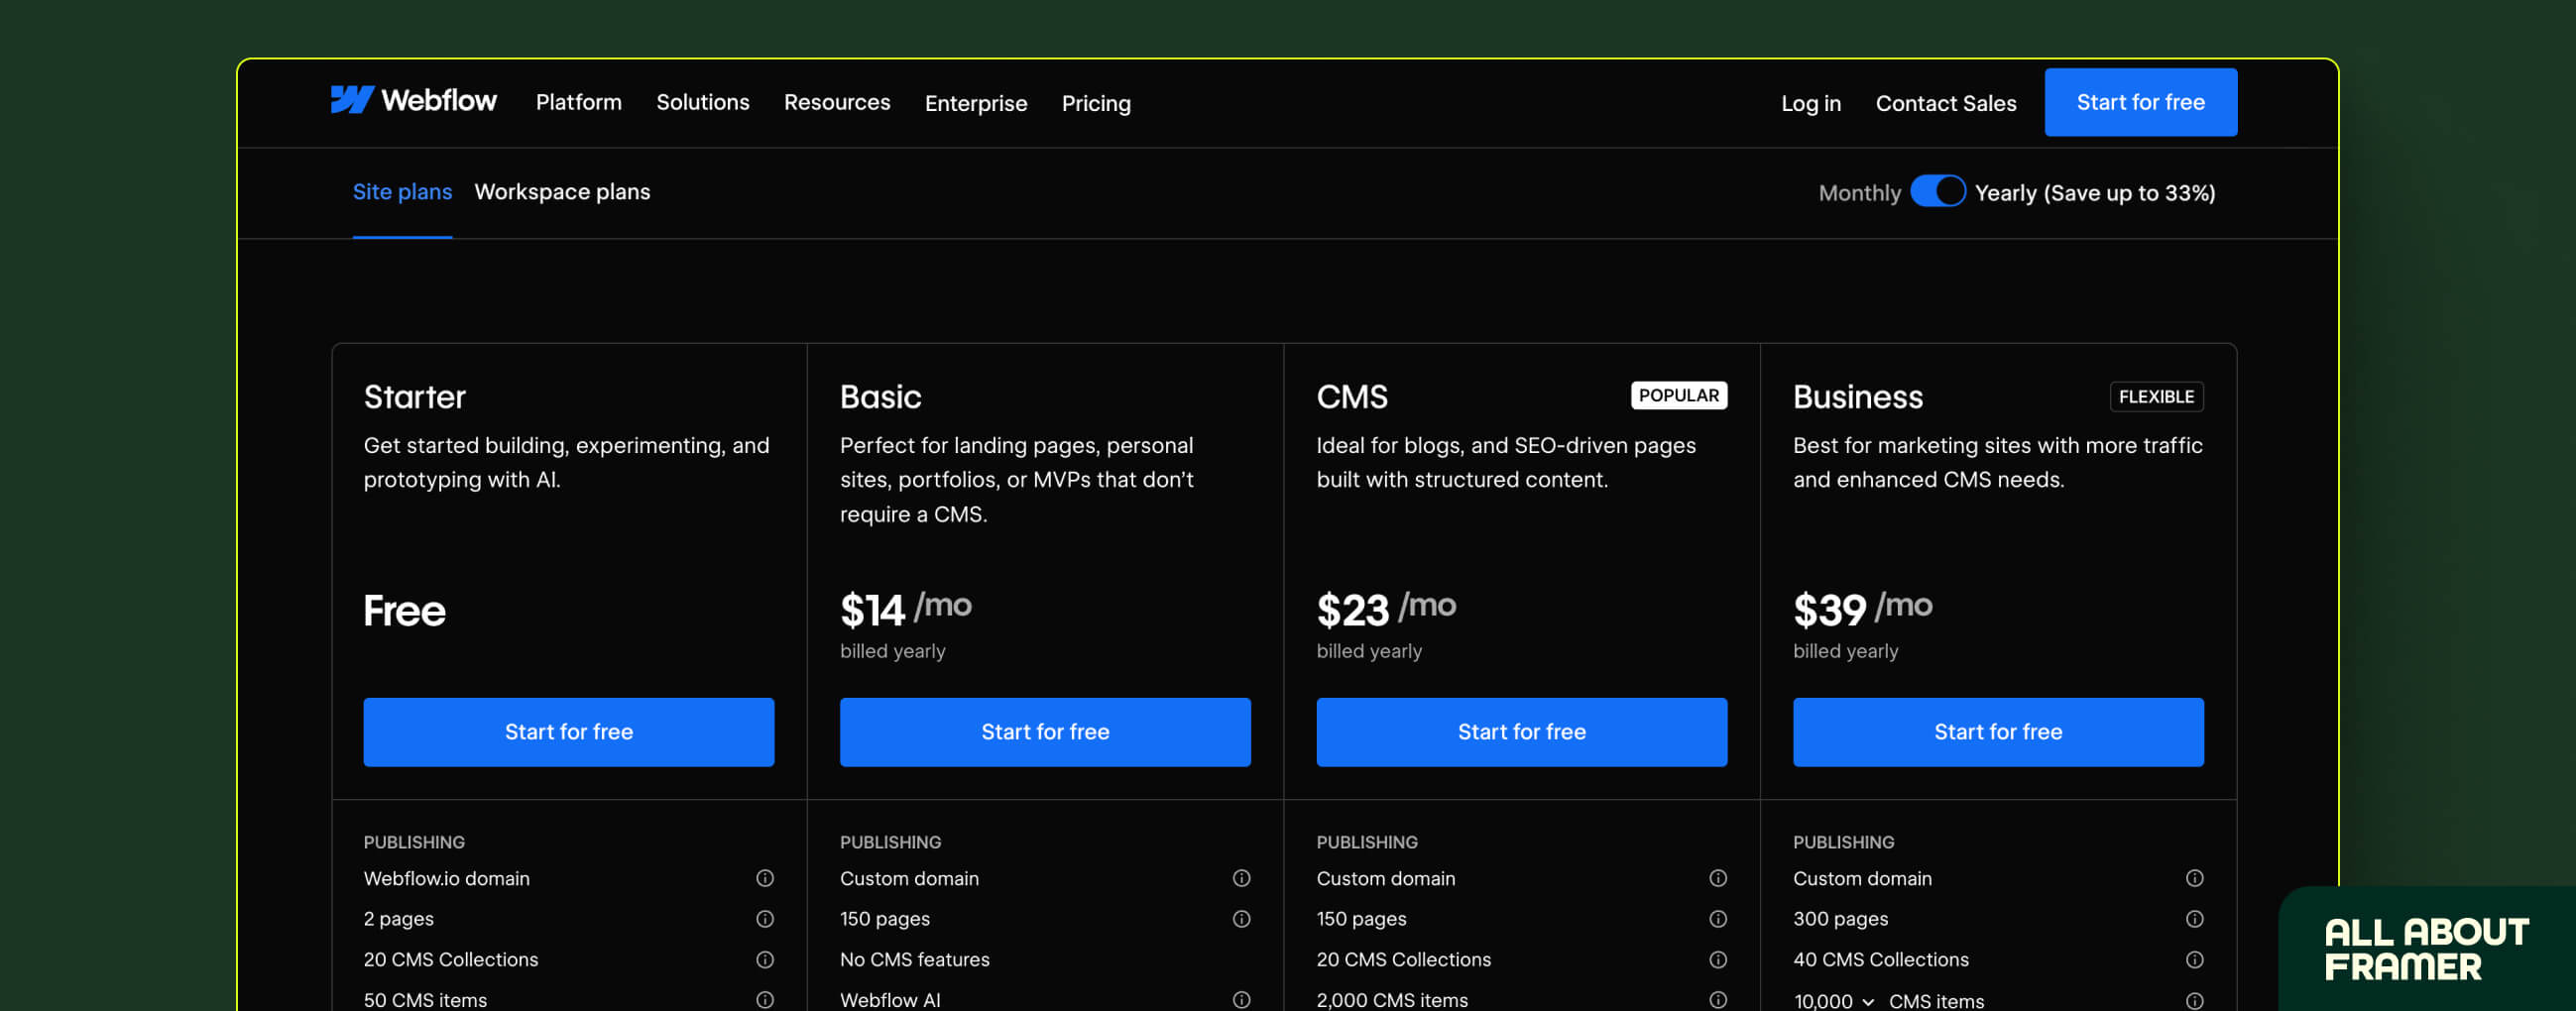
Task: Start for free on the CMS plan
Action: (x=1521, y=731)
